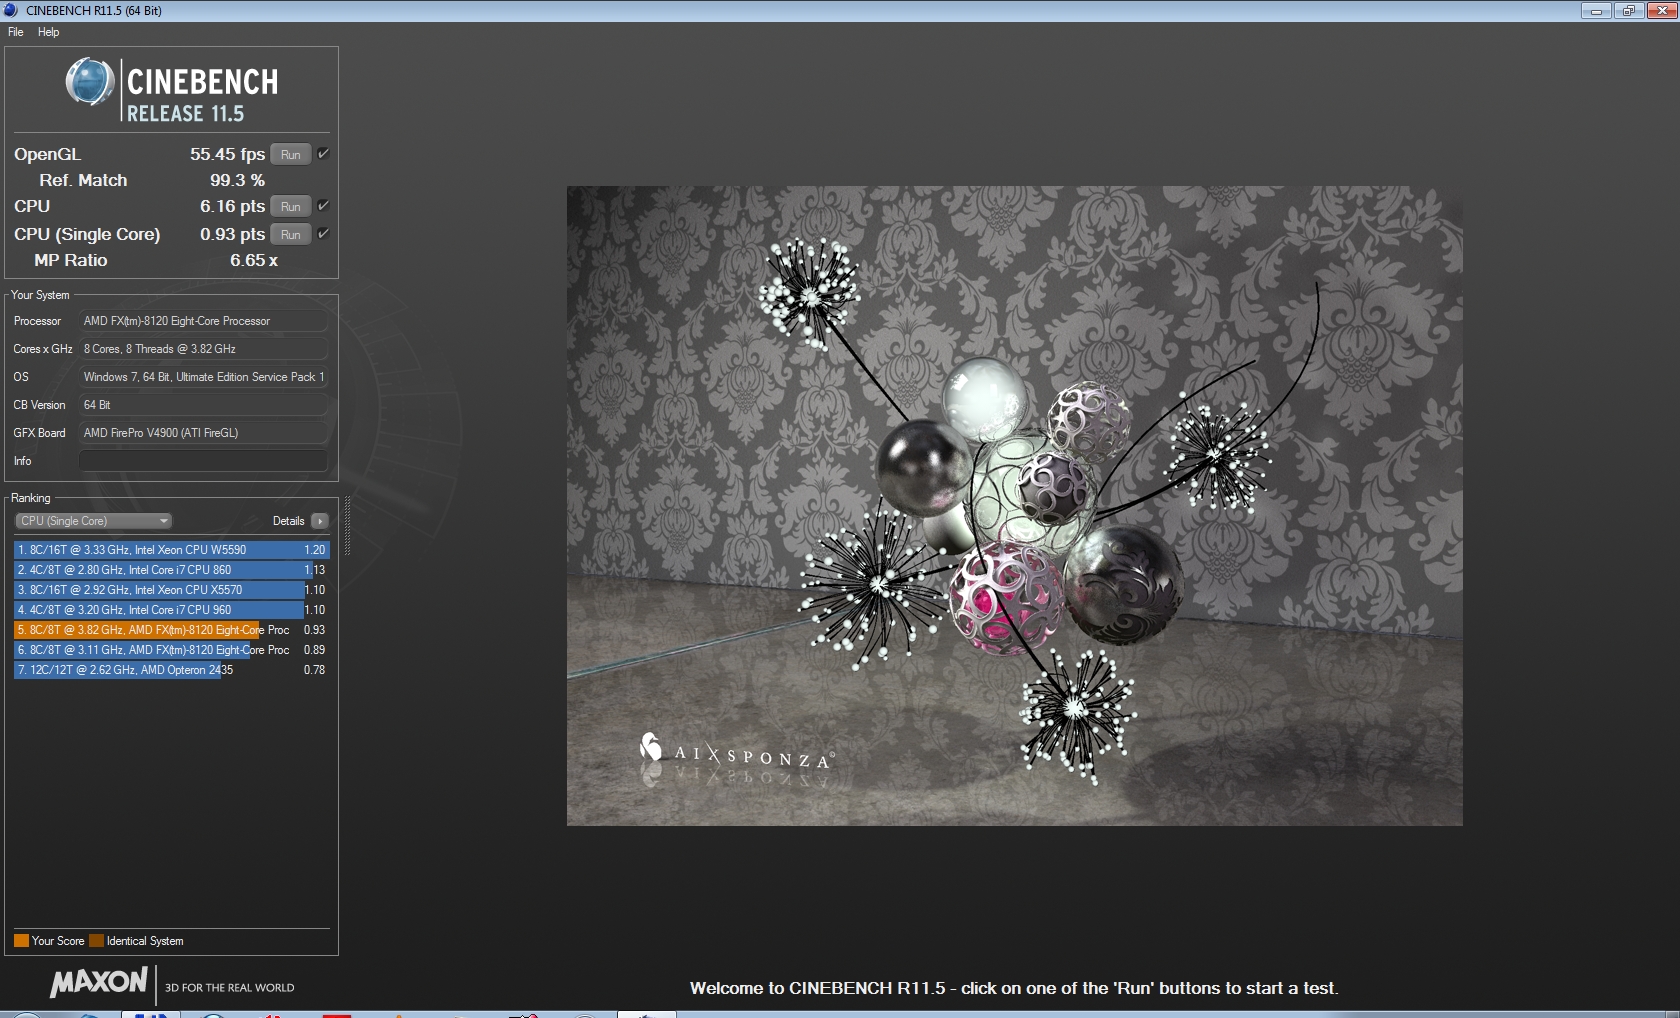Click the AIXSPONZA logo in render
This screenshot has width=1680, height=1018.
click(x=736, y=753)
